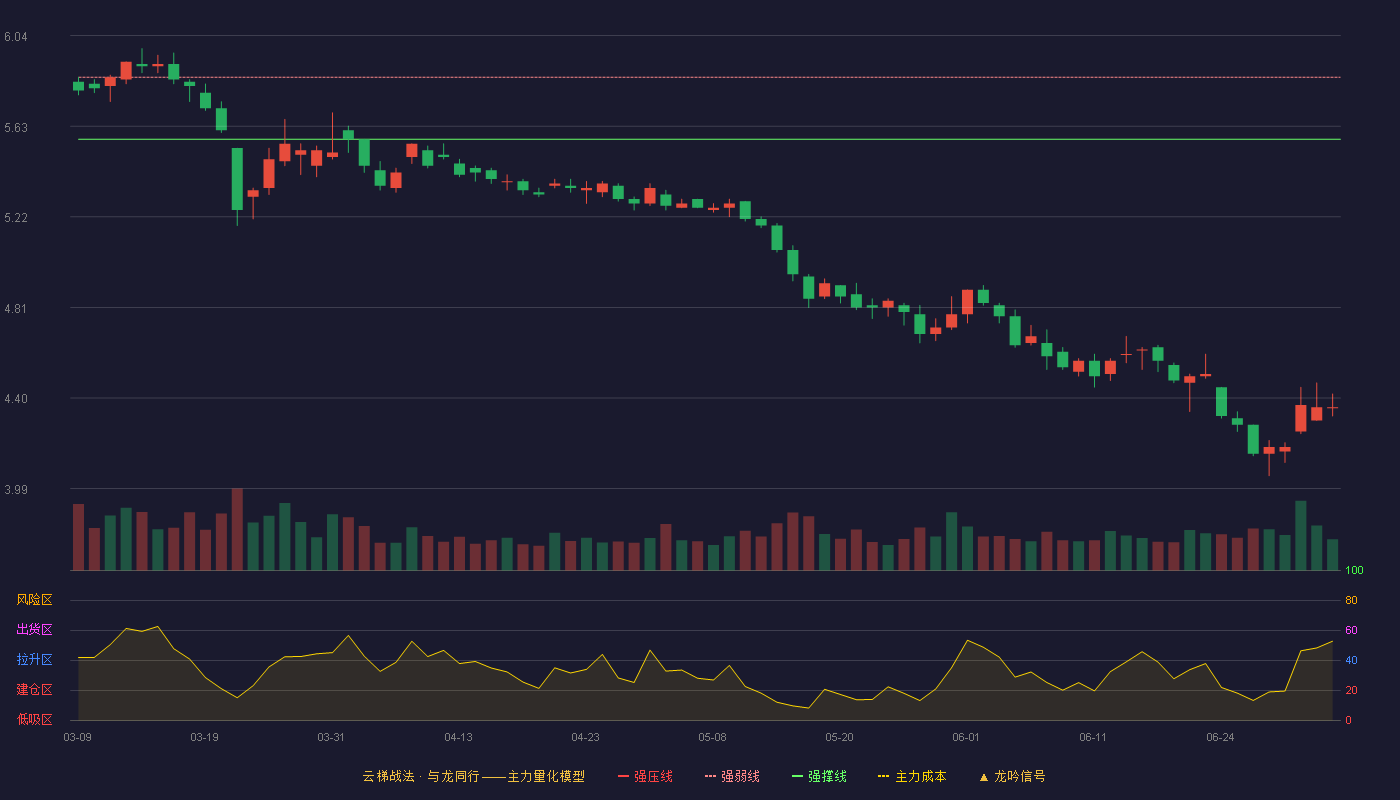The image size is (1400, 800).
Task: Click the 05-08 date label
Action: [712, 737]
